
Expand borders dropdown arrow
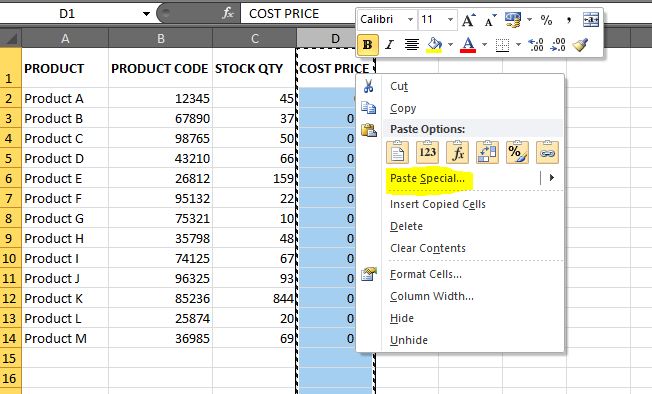click(x=518, y=44)
